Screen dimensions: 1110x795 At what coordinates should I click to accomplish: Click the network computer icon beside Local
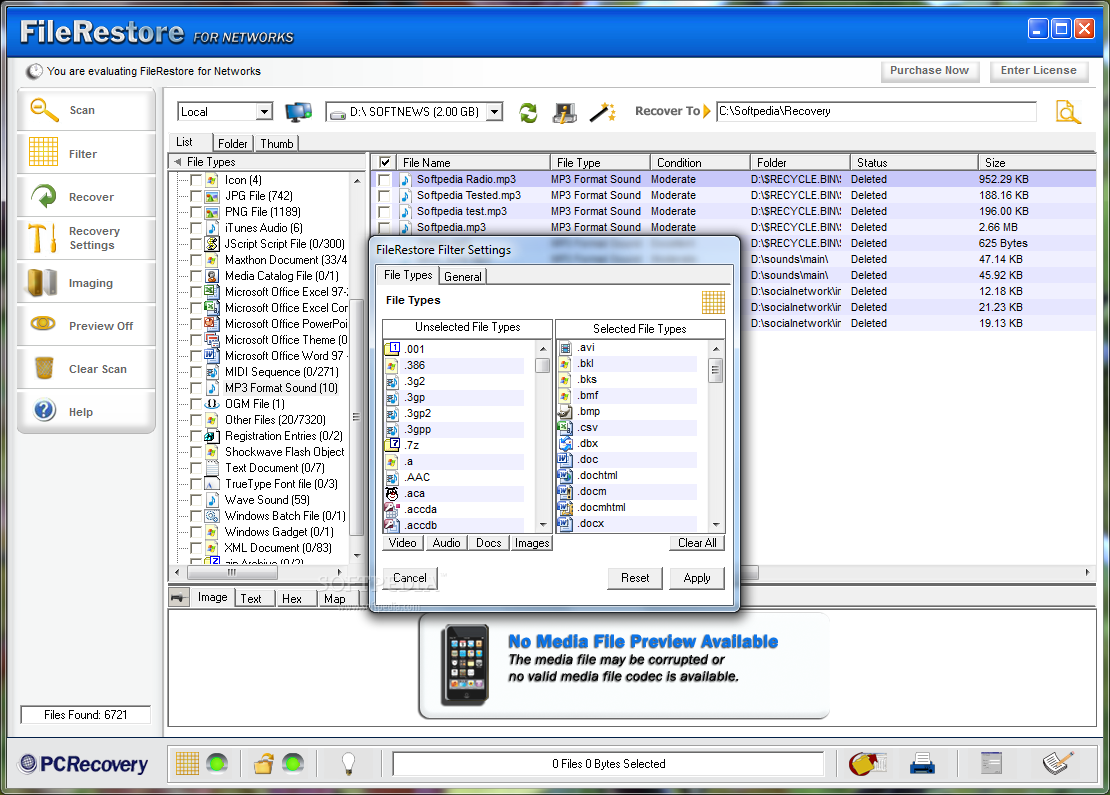click(x=298, y=112)
